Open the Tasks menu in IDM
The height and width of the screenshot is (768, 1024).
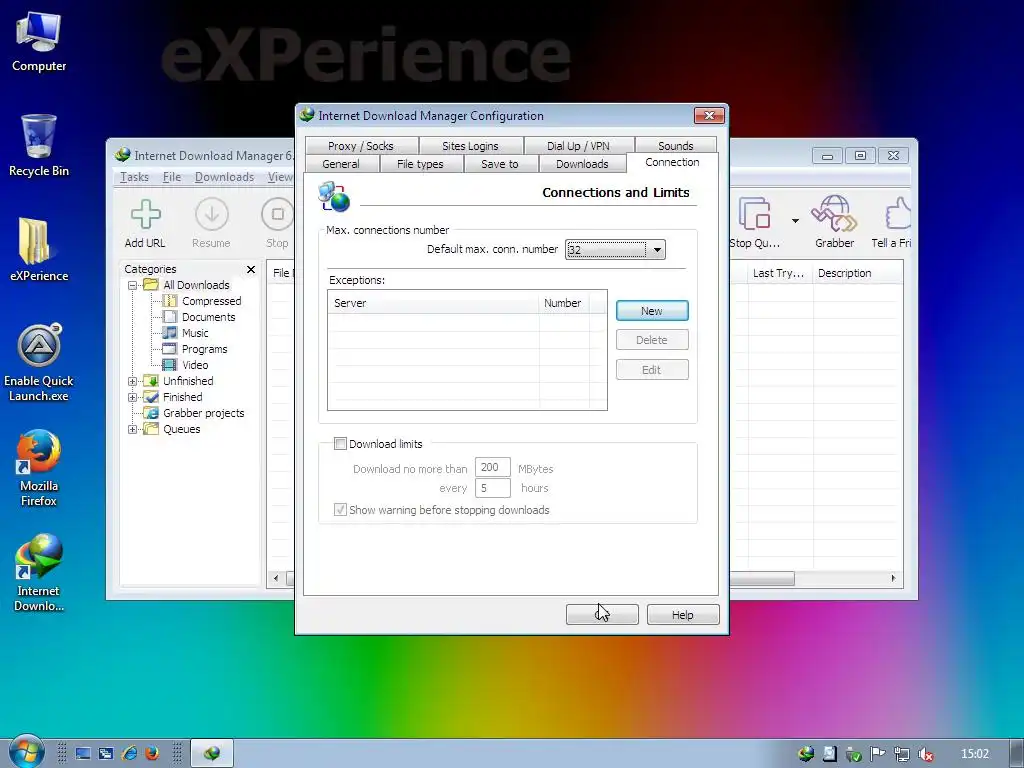[x=135, y=177]
